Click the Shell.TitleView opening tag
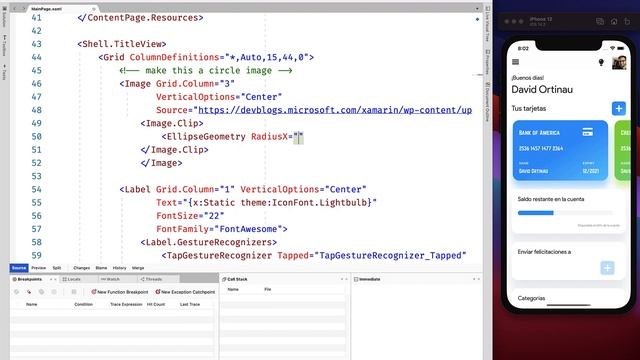 point(122,44)
